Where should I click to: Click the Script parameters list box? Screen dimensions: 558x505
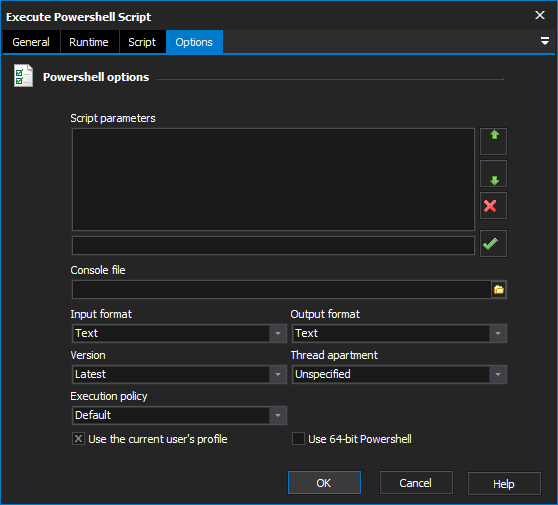[x=273, y=179]
